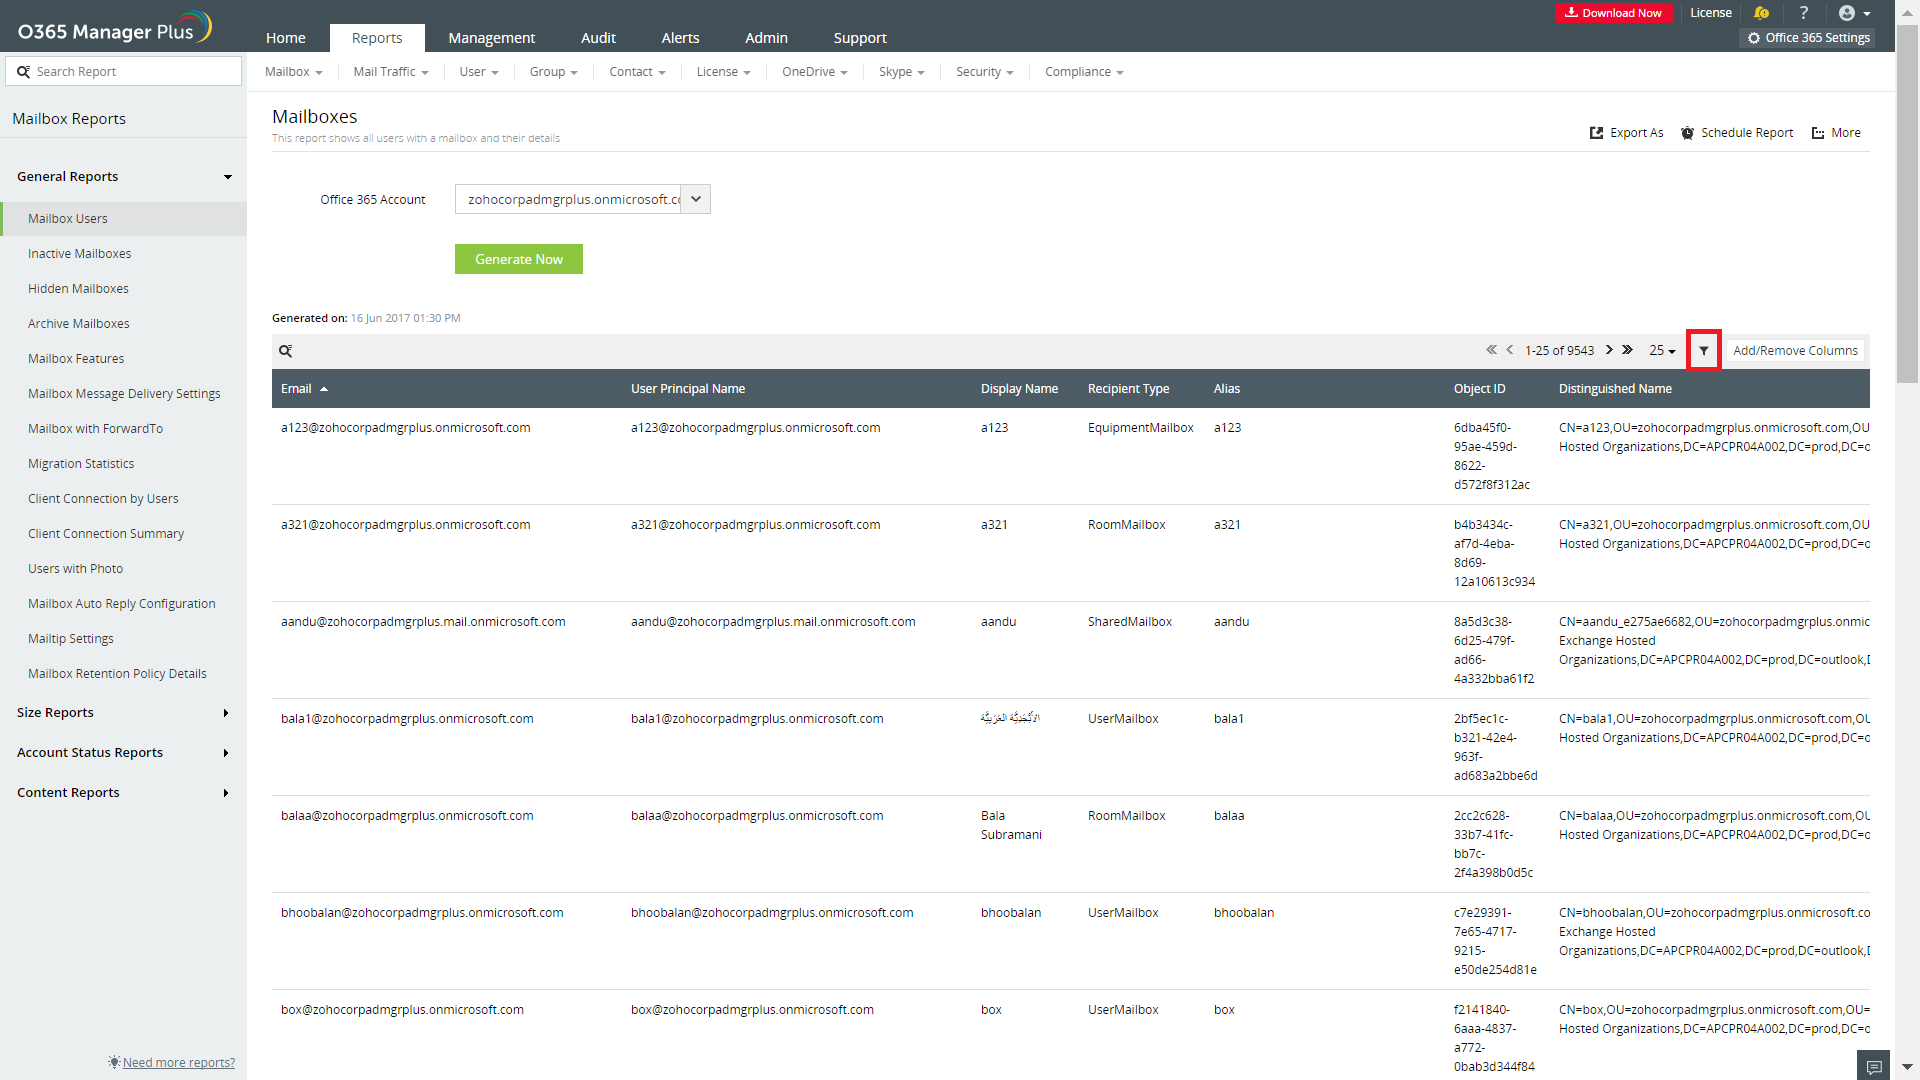
Task: Click the Export As icon
Action: pyautogui.click(x=1597, y=133)
